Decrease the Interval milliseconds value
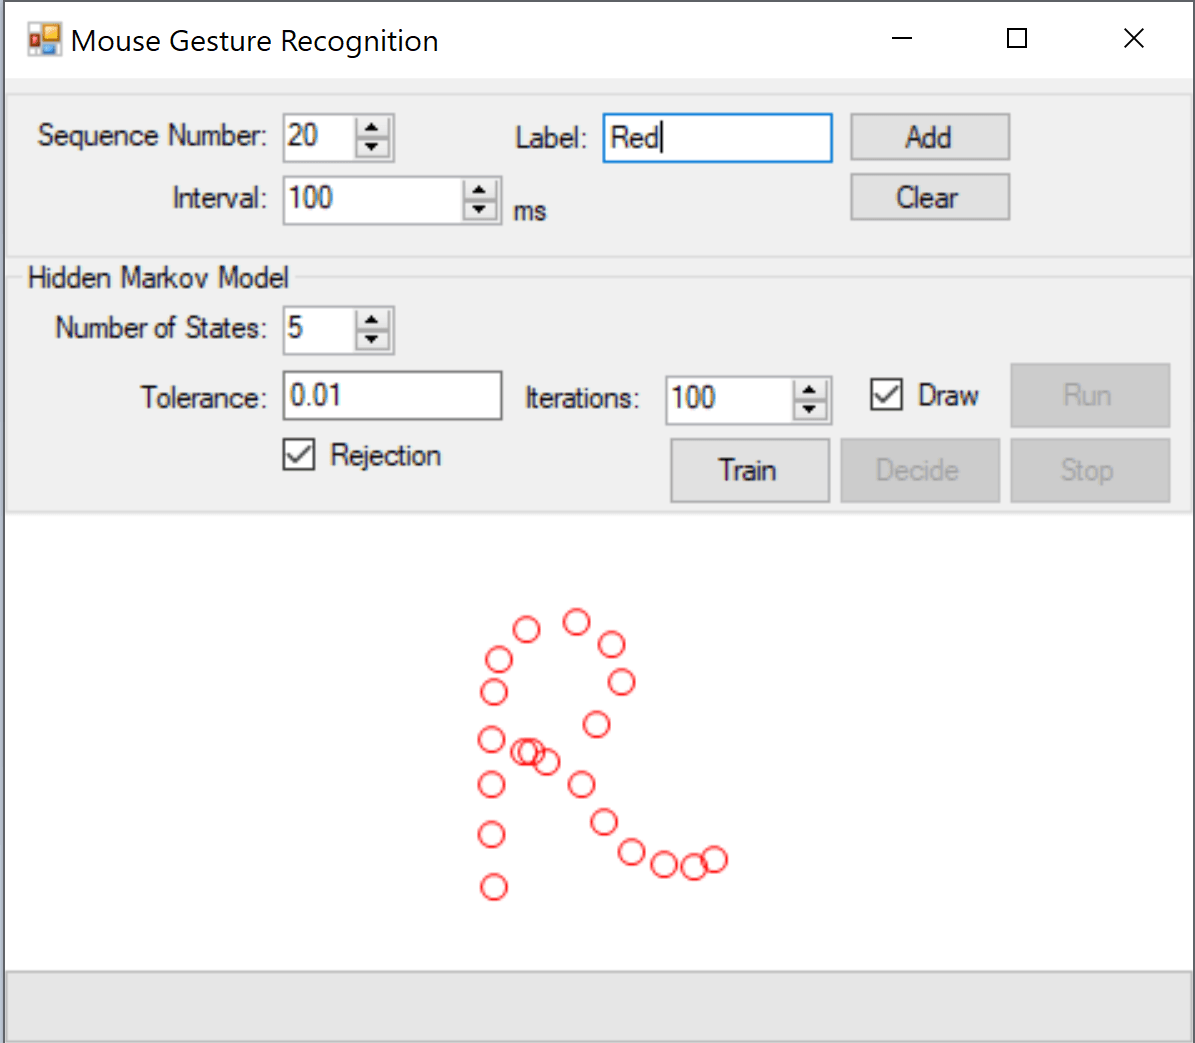1195x1043 pixels. [x=481, y=209]
